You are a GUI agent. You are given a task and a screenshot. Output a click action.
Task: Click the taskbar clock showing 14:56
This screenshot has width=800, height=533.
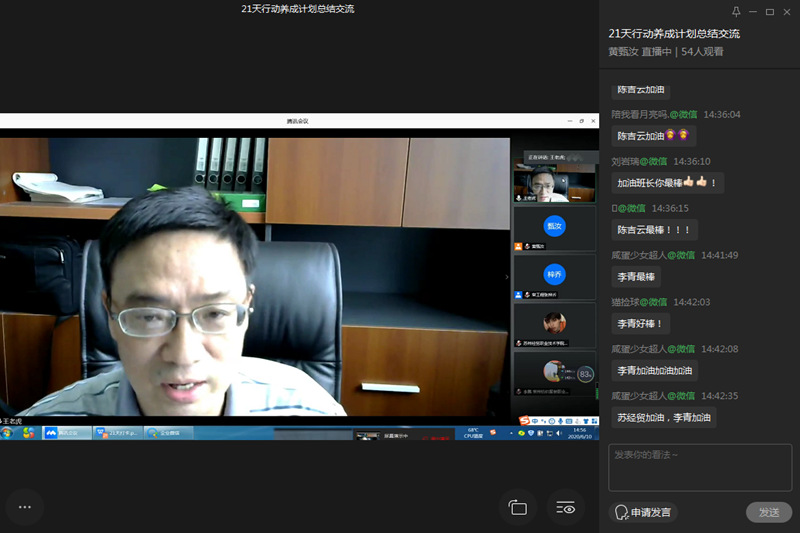[580, 433]
